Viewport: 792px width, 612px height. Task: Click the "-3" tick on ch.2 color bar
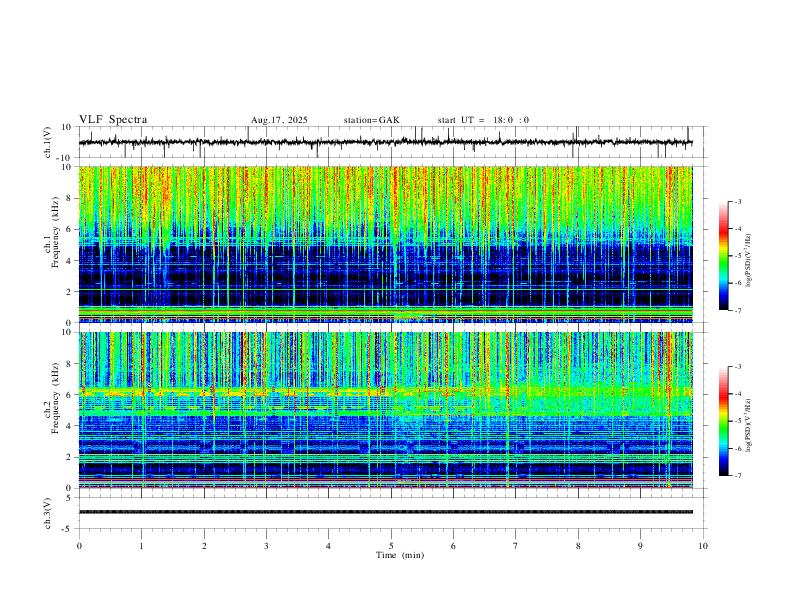[738, 367]
